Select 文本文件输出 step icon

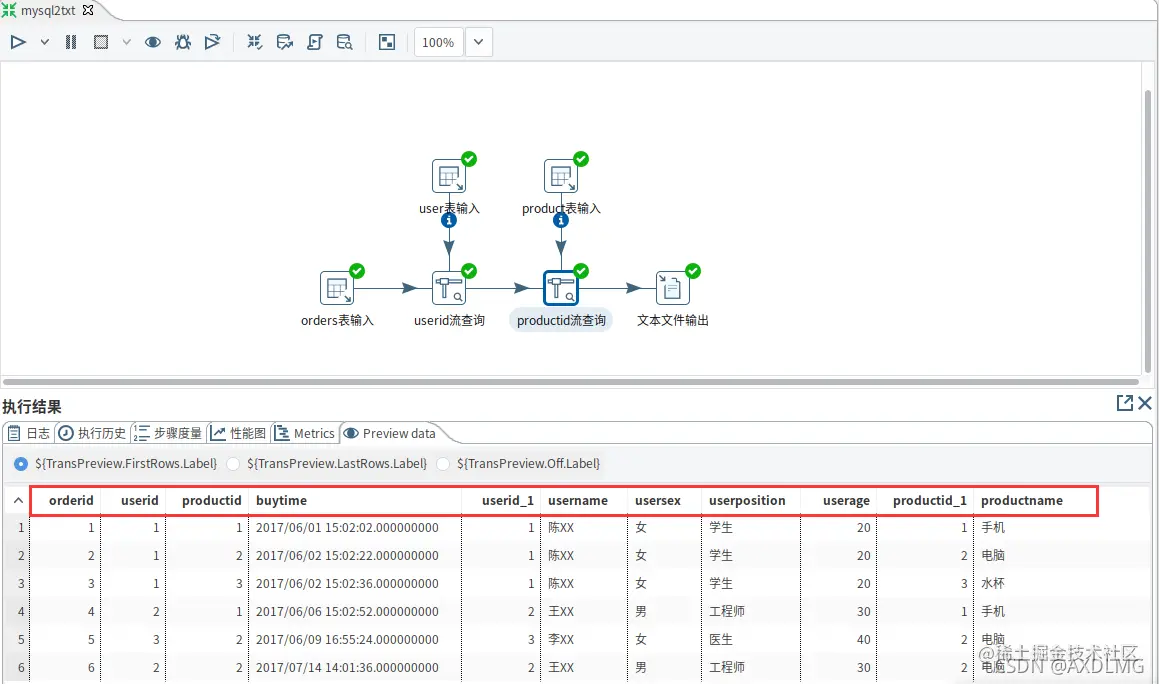click(673, 288)
